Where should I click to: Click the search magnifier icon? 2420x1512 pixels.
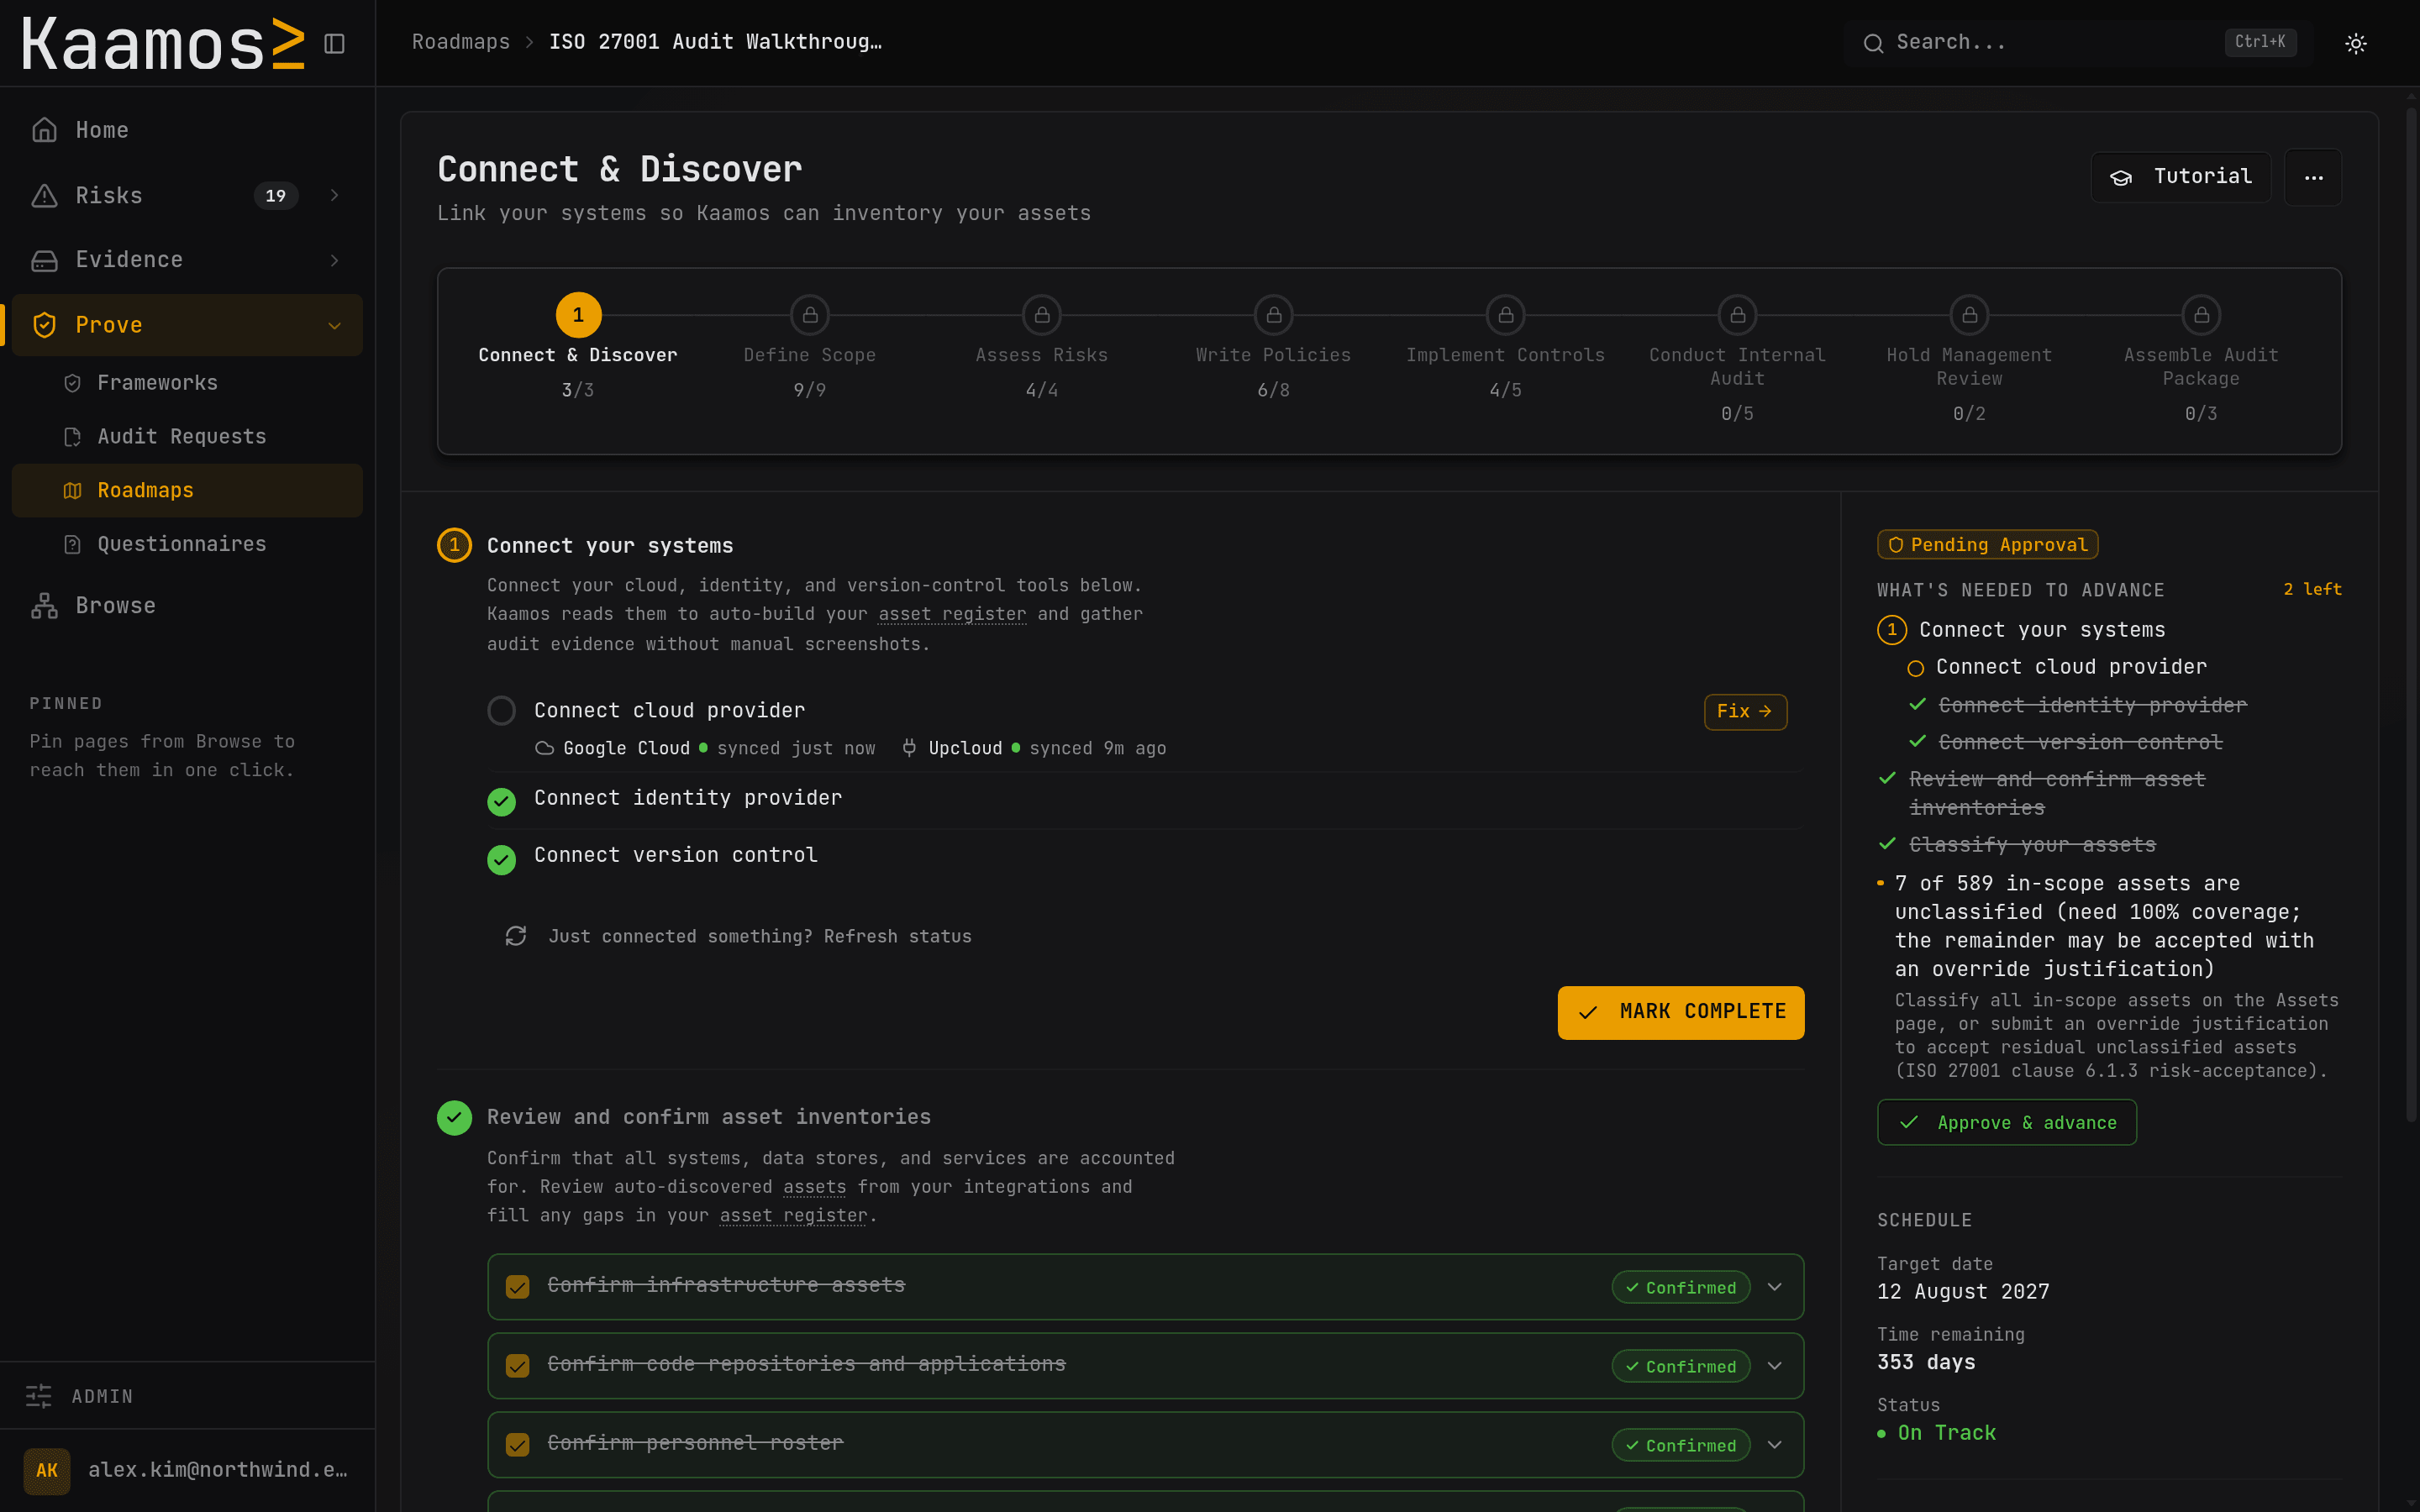click(1873, 43)
